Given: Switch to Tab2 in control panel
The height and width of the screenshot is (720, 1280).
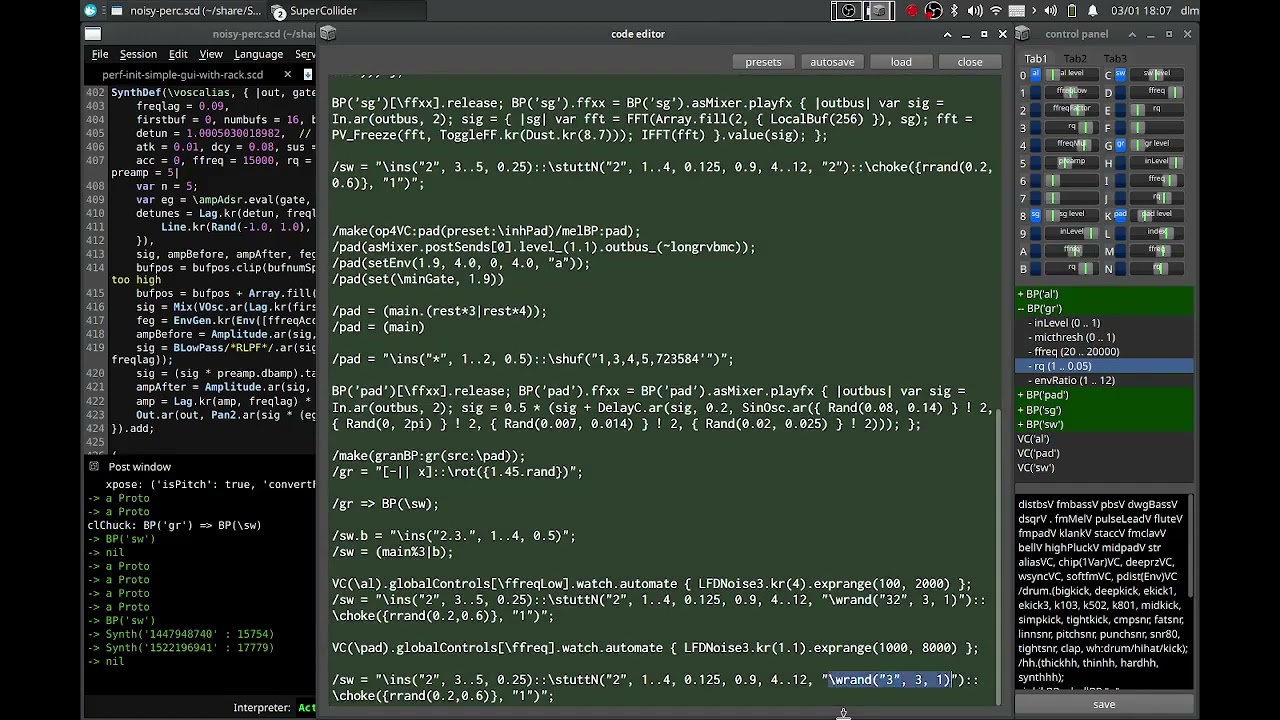Looking at the screenshot, I should coord(1075,59).
